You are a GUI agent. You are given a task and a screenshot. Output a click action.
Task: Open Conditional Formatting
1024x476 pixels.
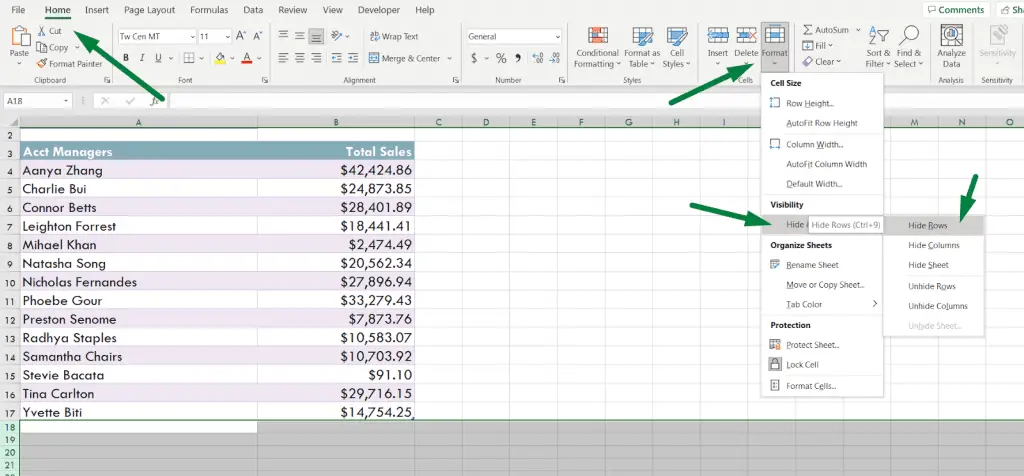597,48
